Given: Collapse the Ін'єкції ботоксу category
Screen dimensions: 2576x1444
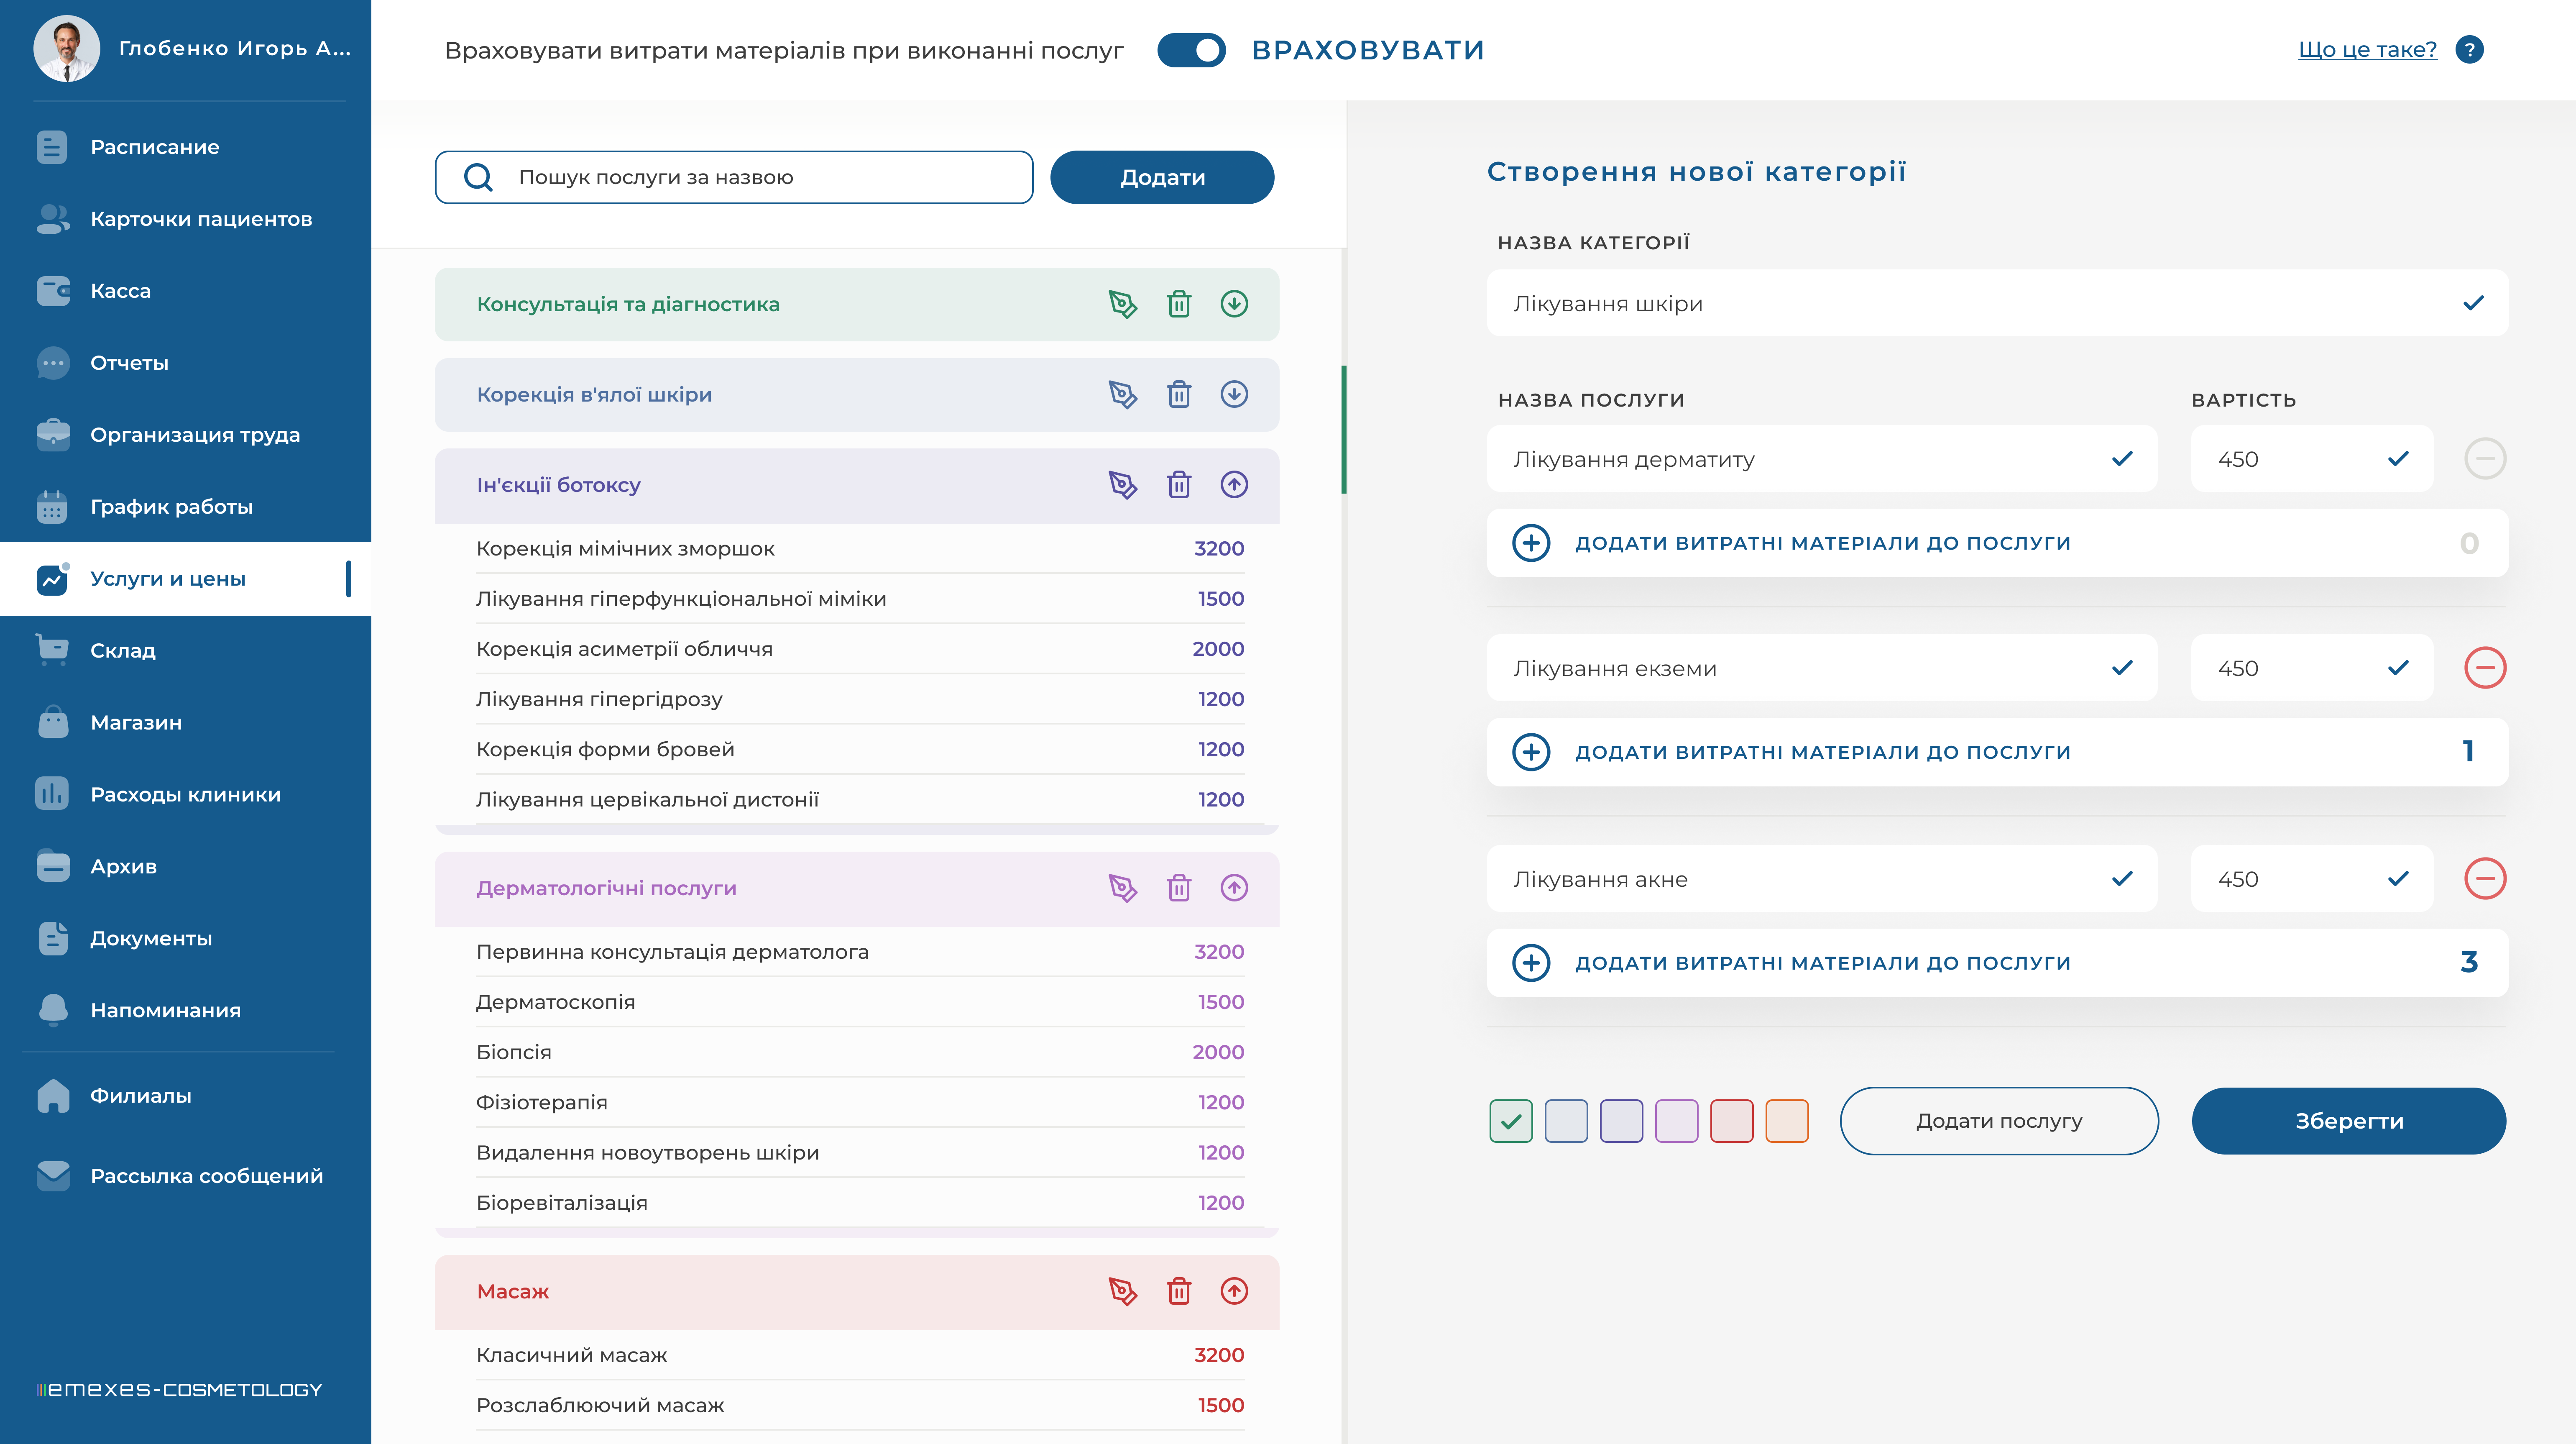Looking at the screenshot, I should [x=1234, y=485].
